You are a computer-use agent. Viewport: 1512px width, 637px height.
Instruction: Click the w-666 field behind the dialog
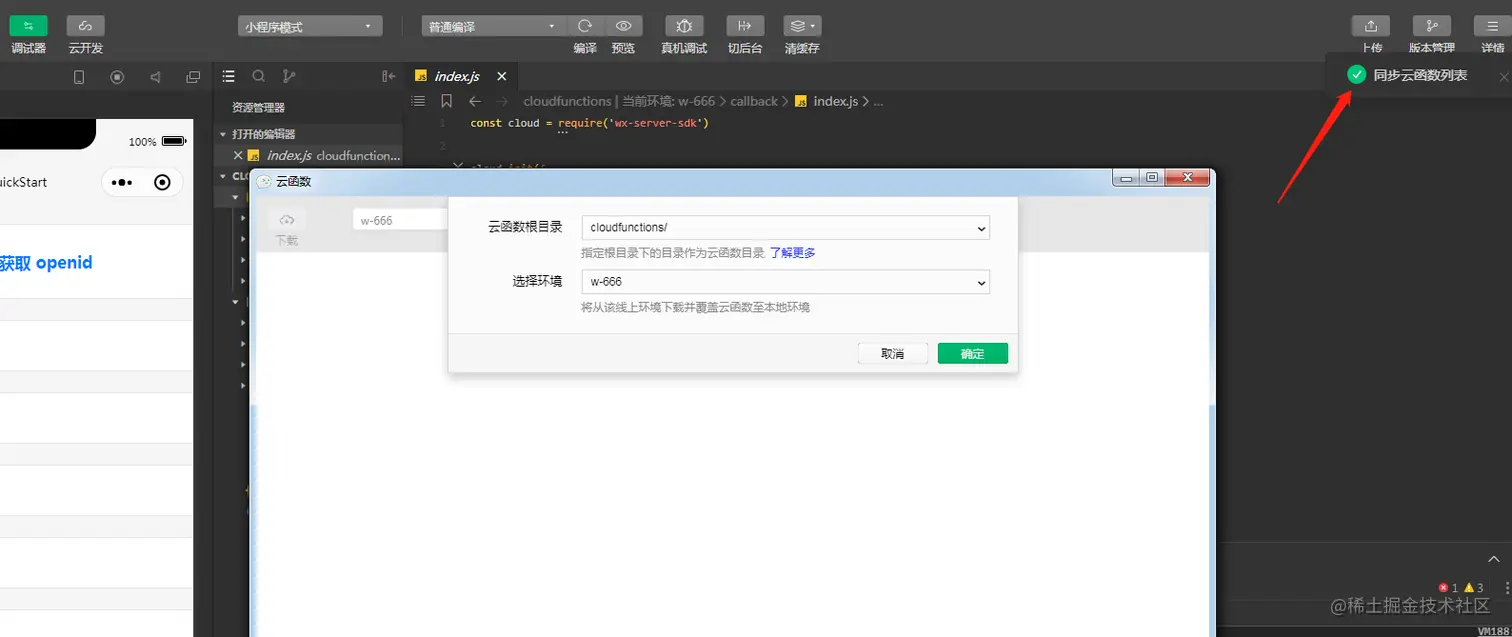click(400, 220)
